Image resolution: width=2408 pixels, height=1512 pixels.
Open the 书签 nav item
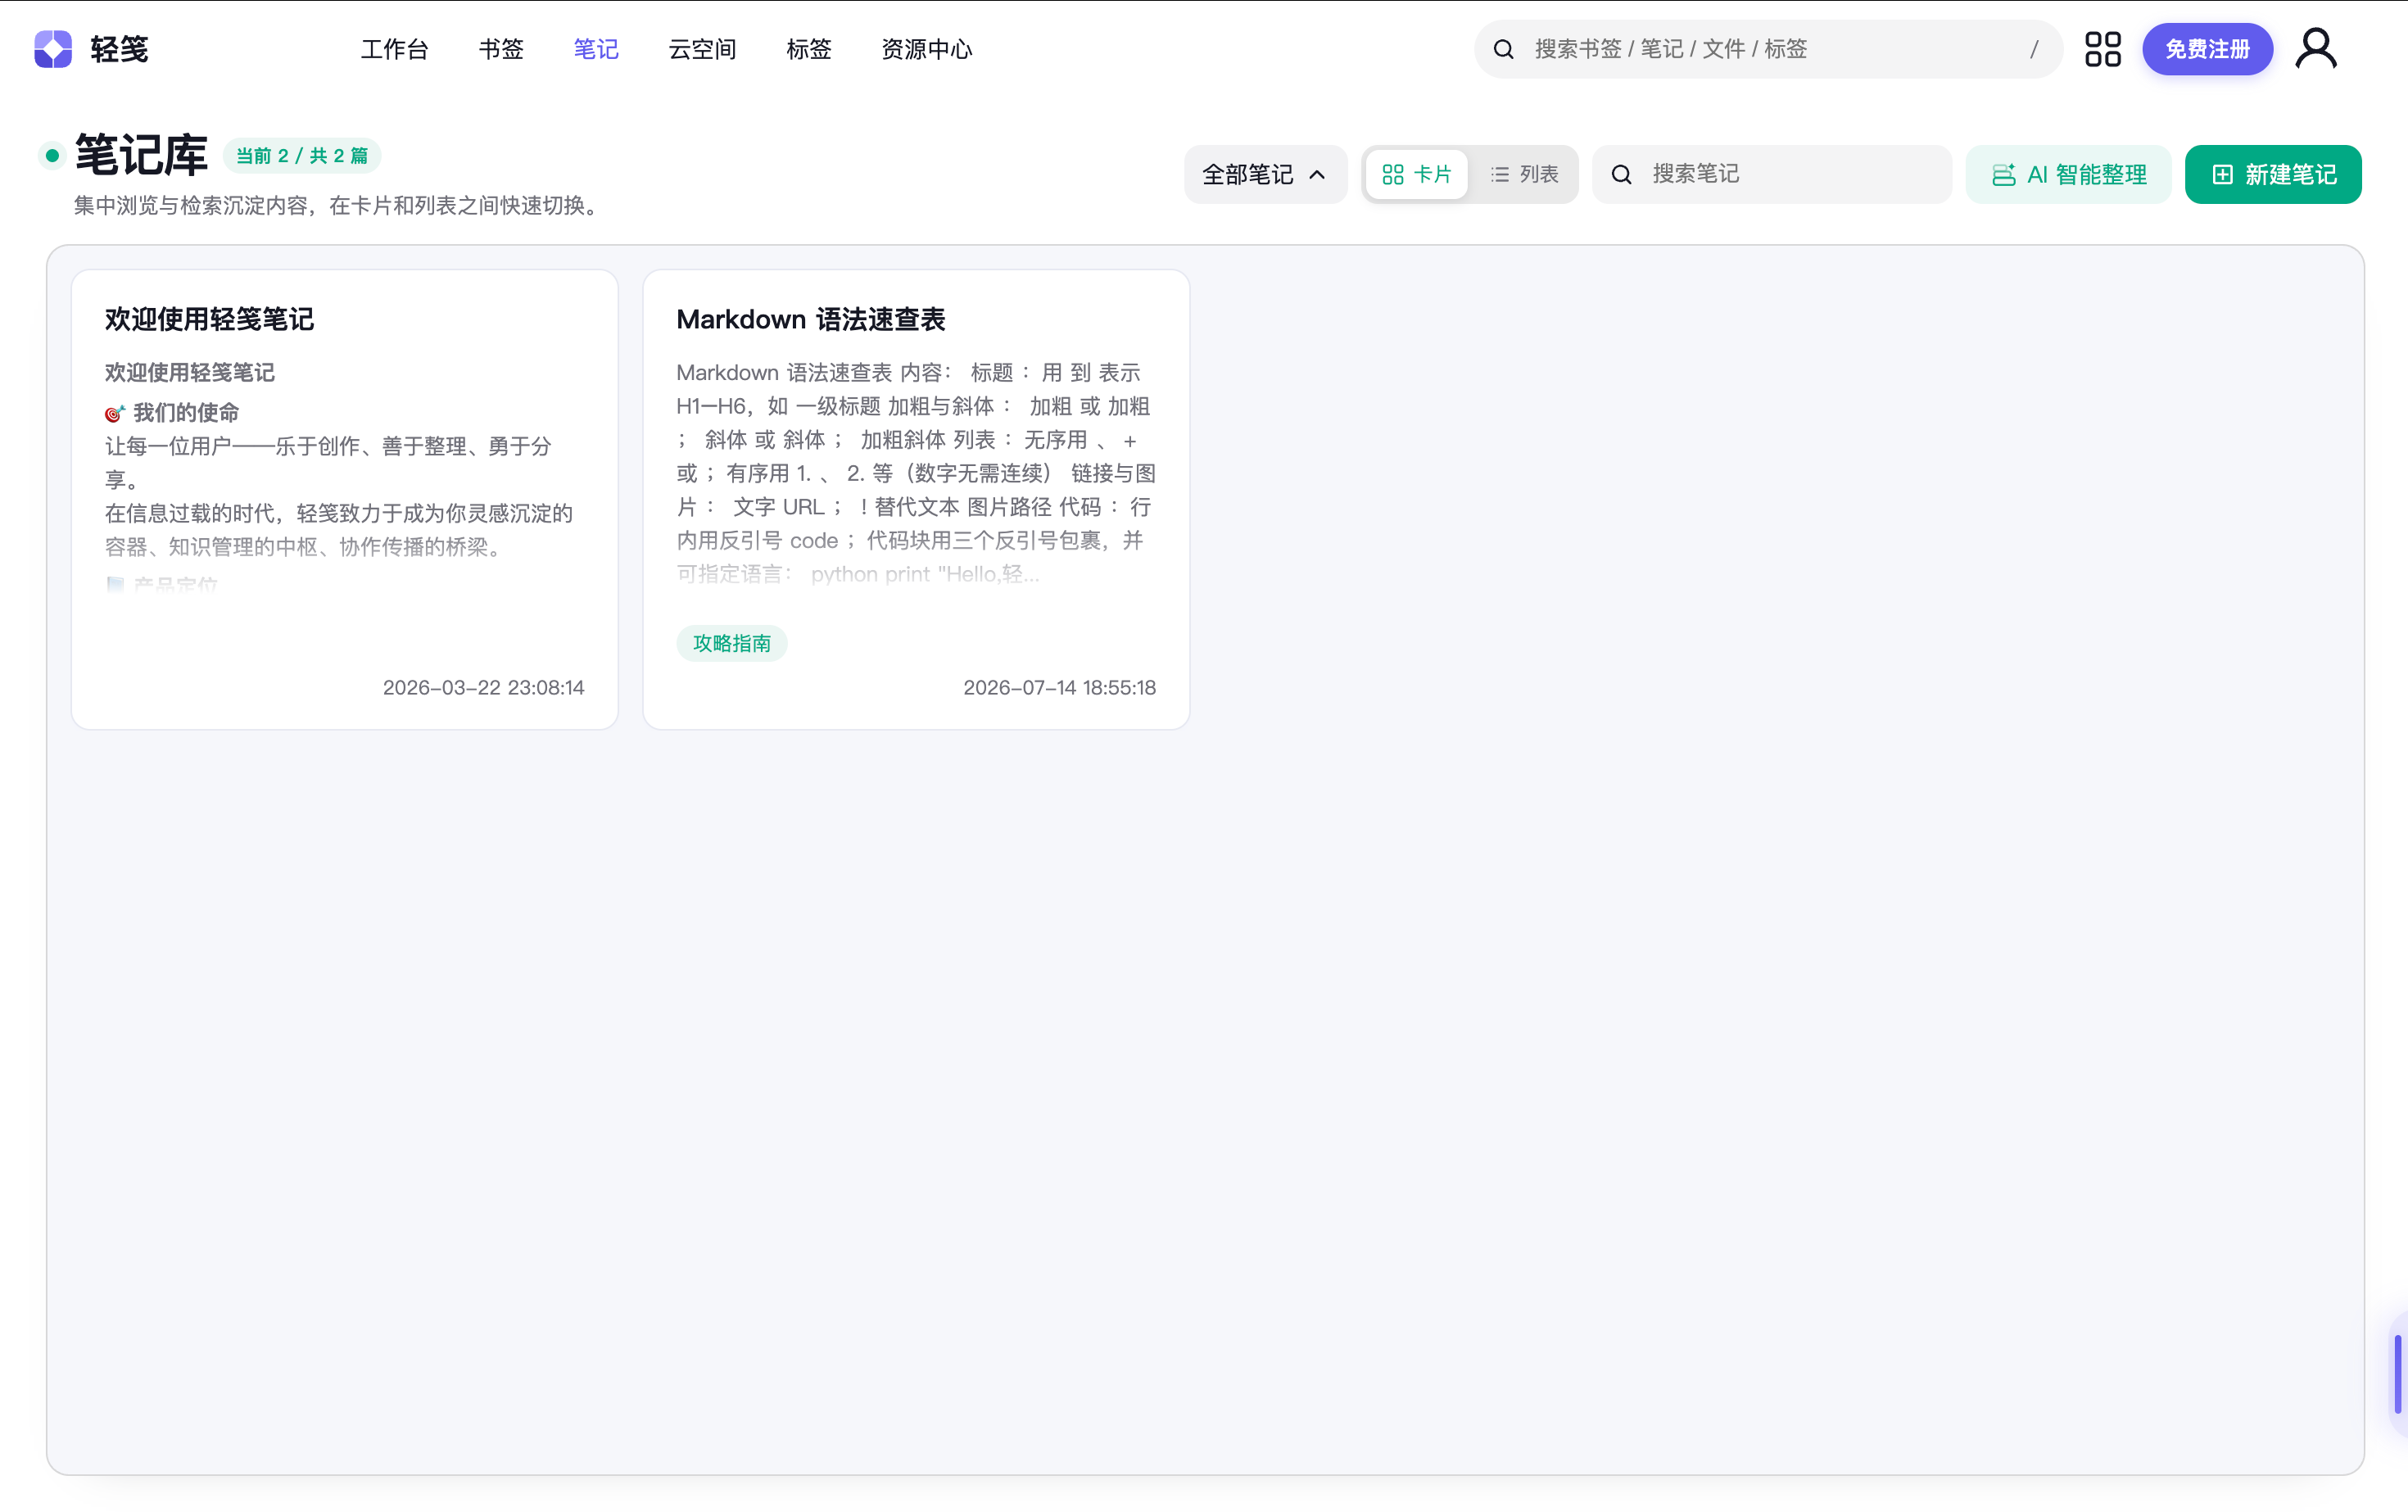(501, 49)
